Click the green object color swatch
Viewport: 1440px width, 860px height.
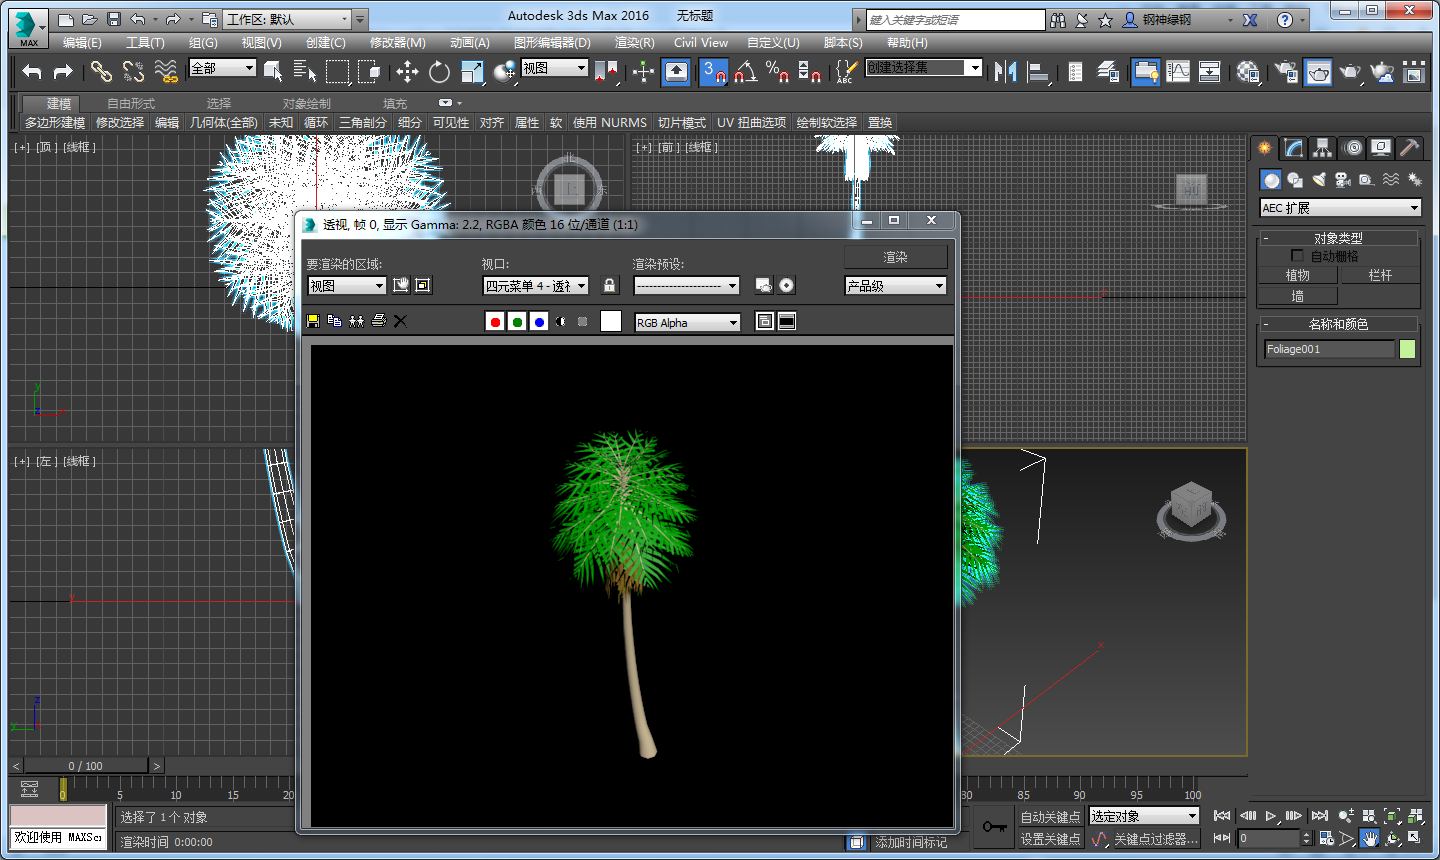click(1408, 349)
